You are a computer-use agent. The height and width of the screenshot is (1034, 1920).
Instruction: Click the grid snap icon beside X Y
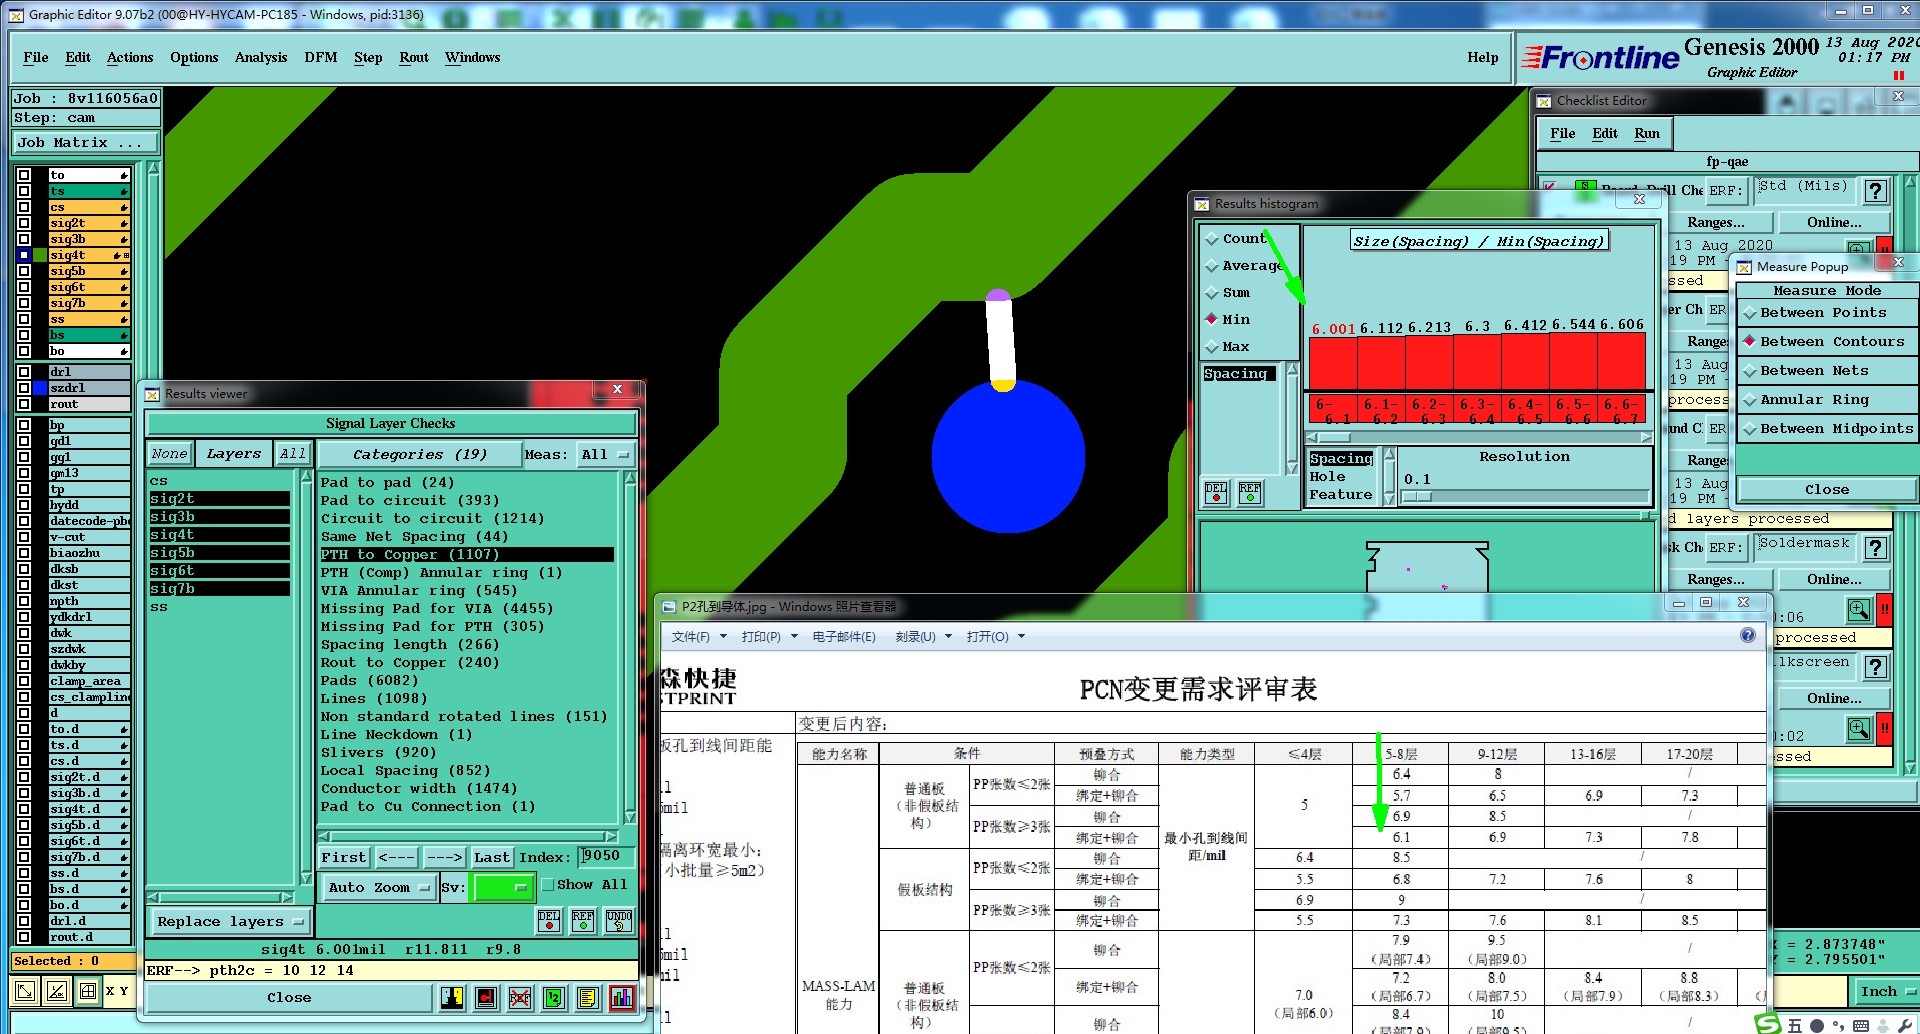coord(88,991)
